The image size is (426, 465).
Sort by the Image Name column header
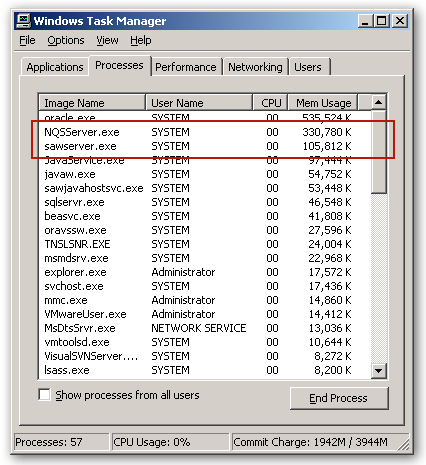click(92, 103)
